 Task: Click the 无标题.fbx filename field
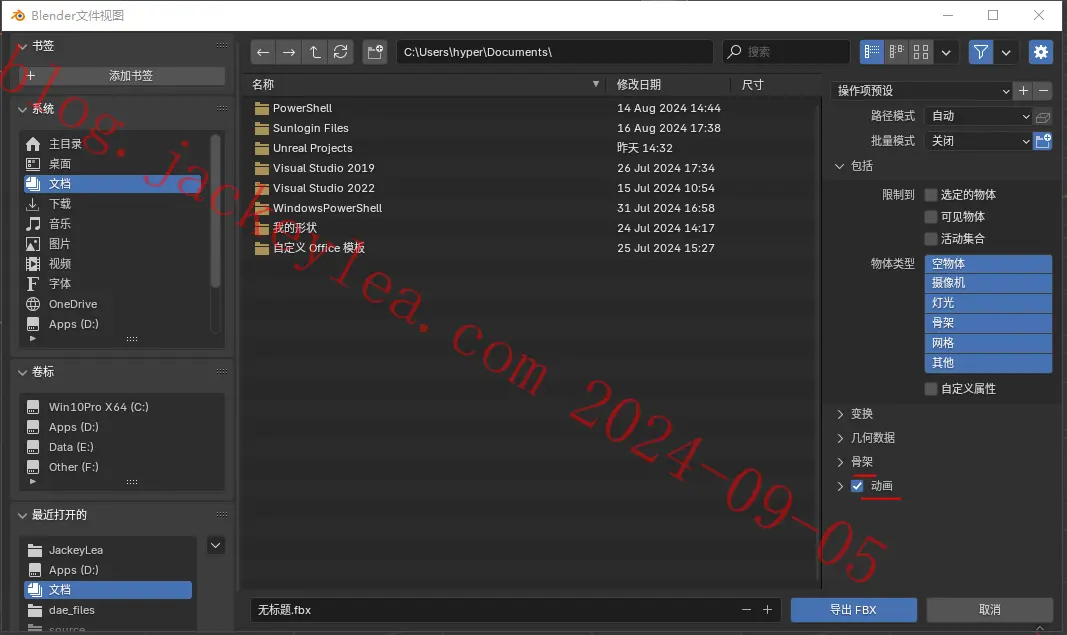point(497,610)
